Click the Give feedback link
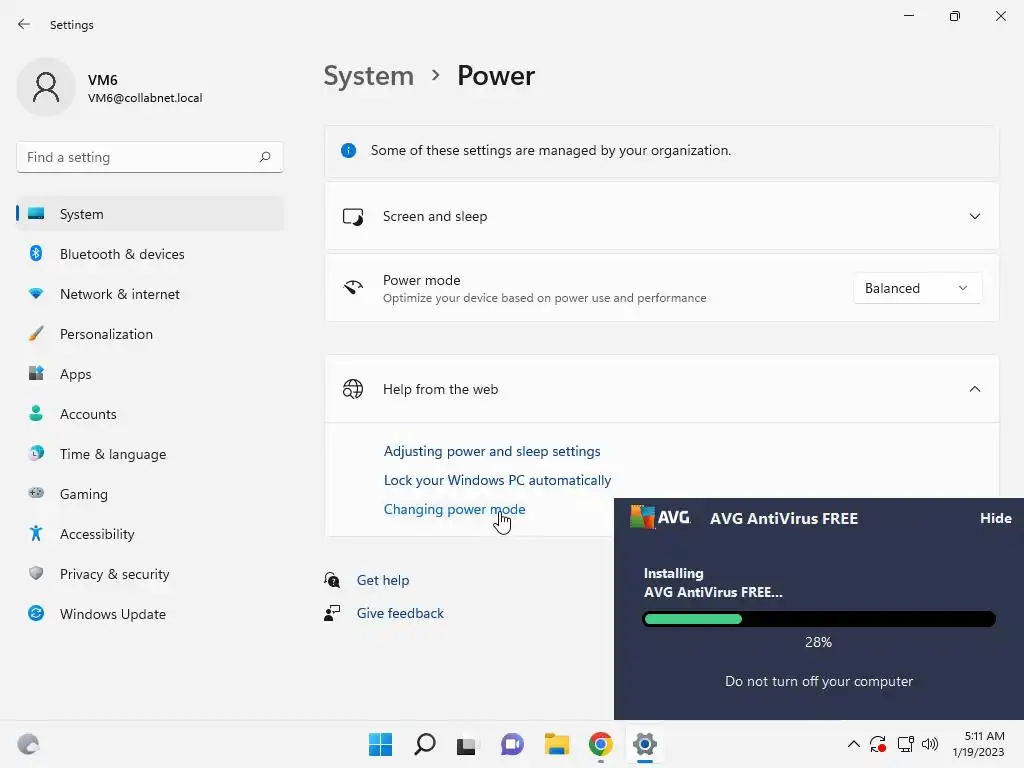Screen dimensions: 1024x768 pyautogui.click(x=400, y=613)
